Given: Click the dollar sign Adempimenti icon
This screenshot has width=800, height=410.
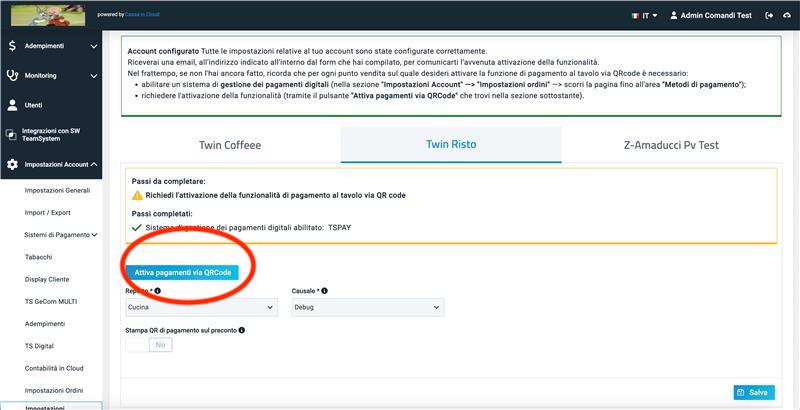Looking at the screenshot, I should [x=12, y=46].
